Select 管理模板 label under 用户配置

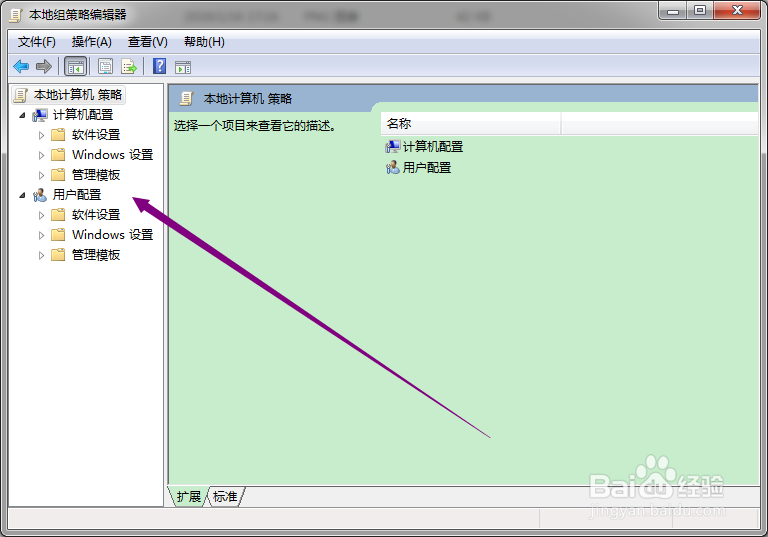click(x=96, y=255)
